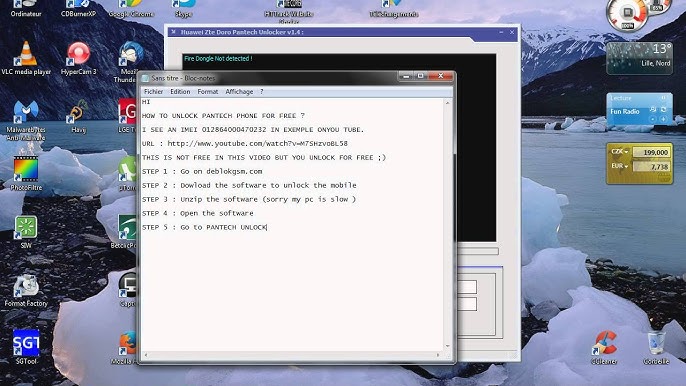Open the weather gadget showing 13° Lille
The width and height of the screenshot is (686, 386).
click(x=639, y=58)
